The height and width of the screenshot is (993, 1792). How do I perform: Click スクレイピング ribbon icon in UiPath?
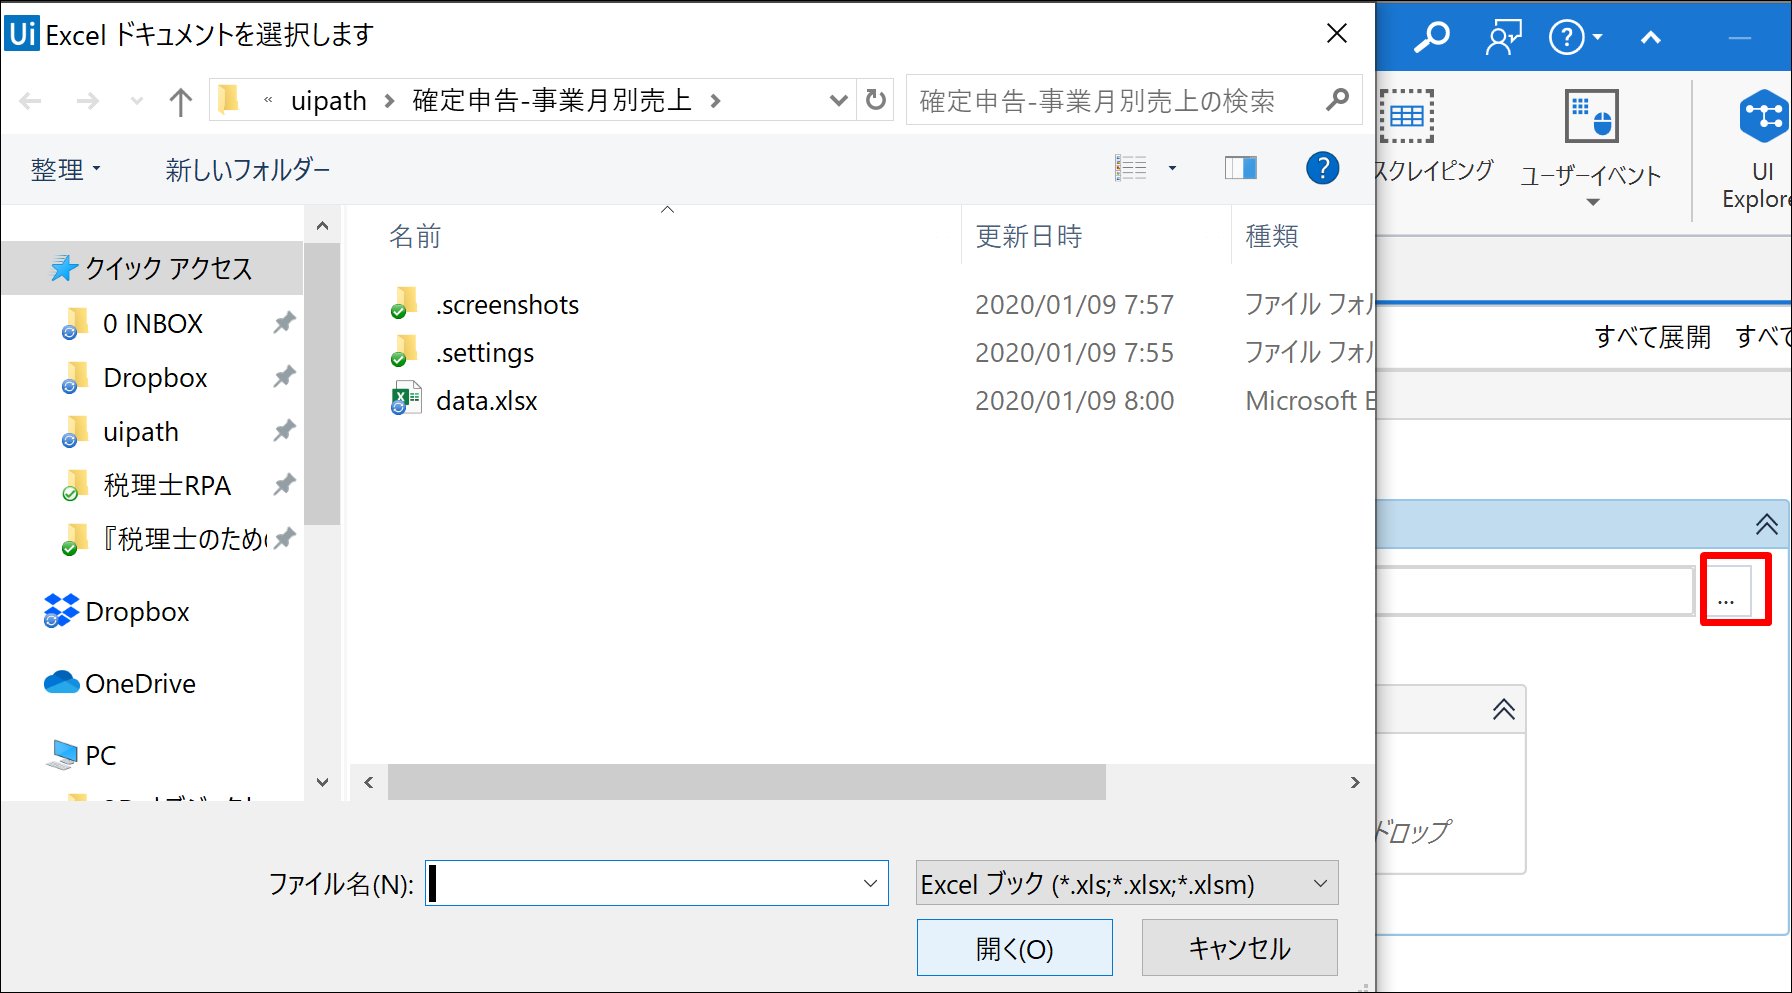pyautogui.click(x=1407, y=116)
